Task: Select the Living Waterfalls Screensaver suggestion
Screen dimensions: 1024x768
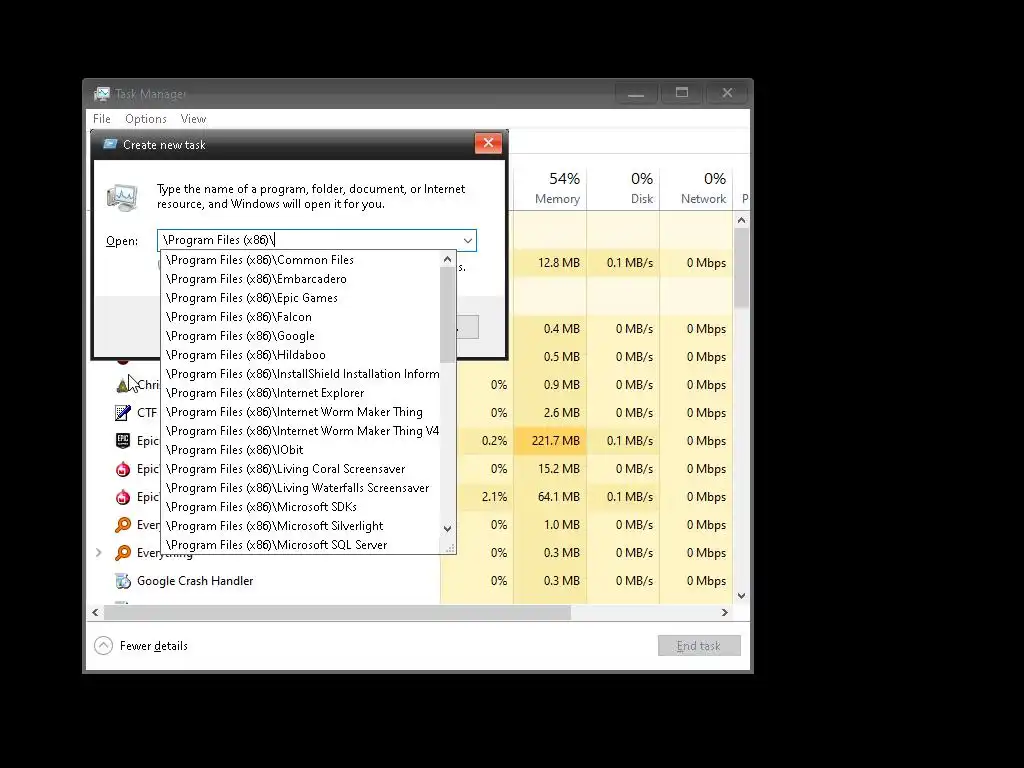Action: point(300,487)
